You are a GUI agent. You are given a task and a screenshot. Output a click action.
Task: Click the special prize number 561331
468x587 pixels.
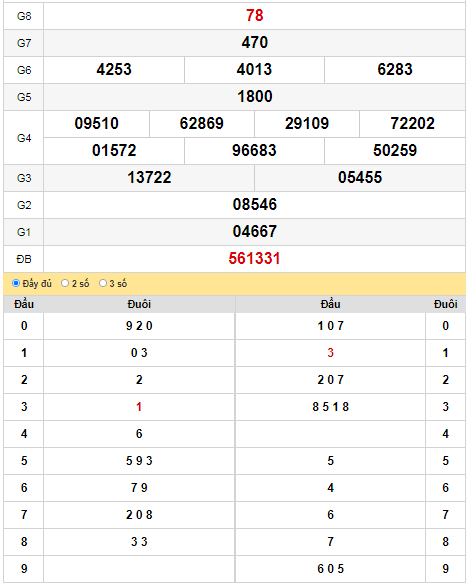point(254,259)
